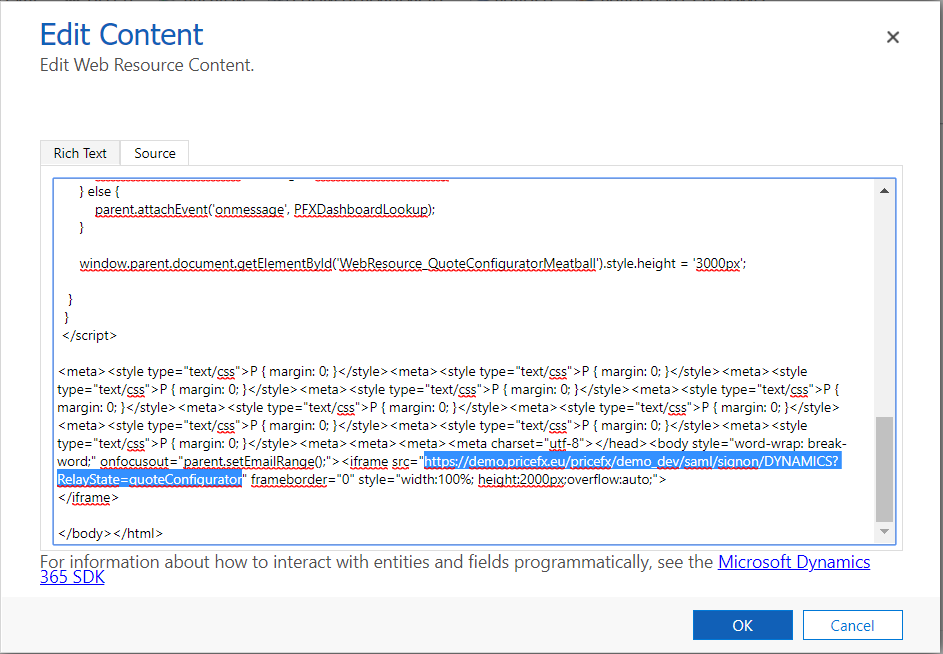Switch to the Rich Text tab
Screen dimensions: 943x654
click(80, 153)
